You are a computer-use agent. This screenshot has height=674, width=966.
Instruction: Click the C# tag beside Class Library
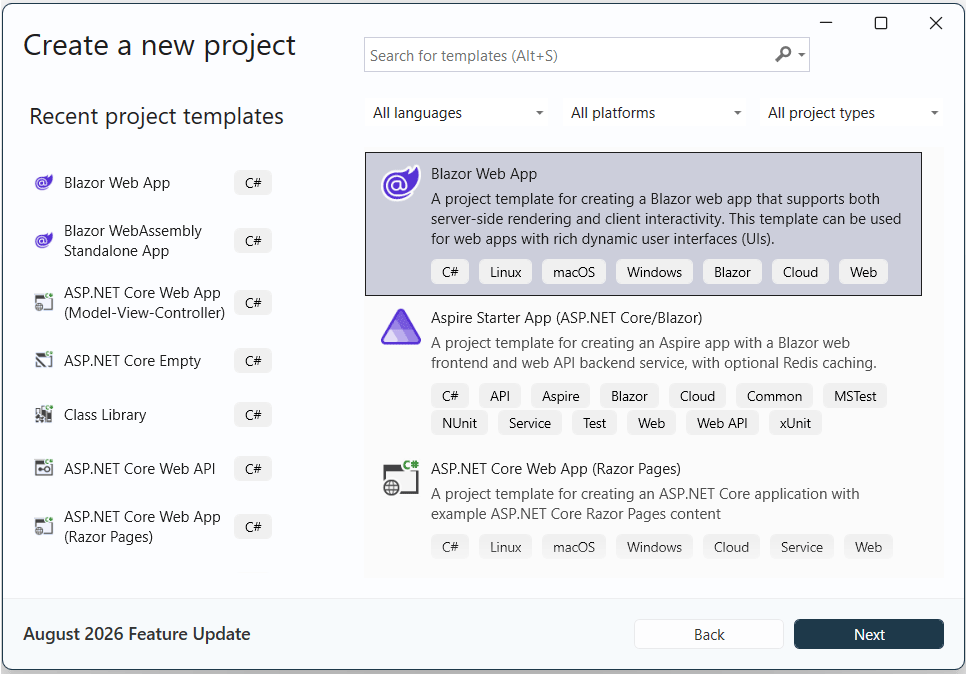click(x=253, y=415)
